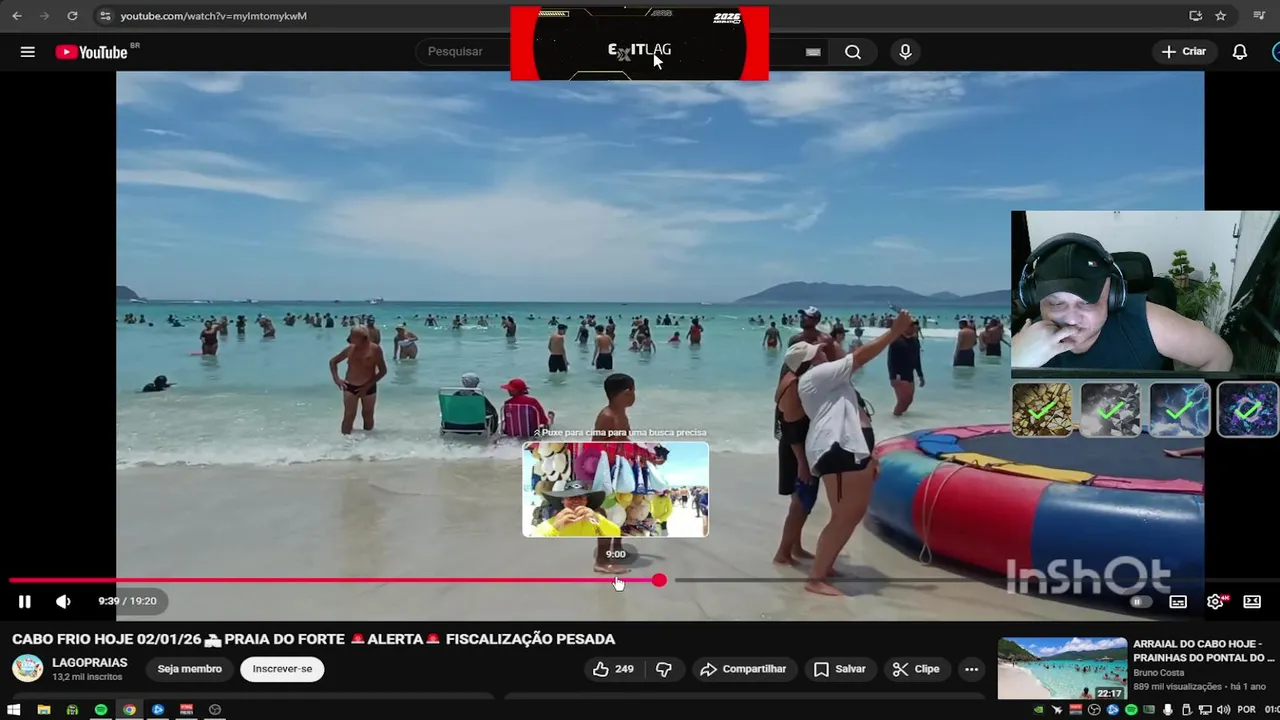Open the on-screen keyboard icon in search box
Viewport: 1280px width, 720px height.
[813, 52]
